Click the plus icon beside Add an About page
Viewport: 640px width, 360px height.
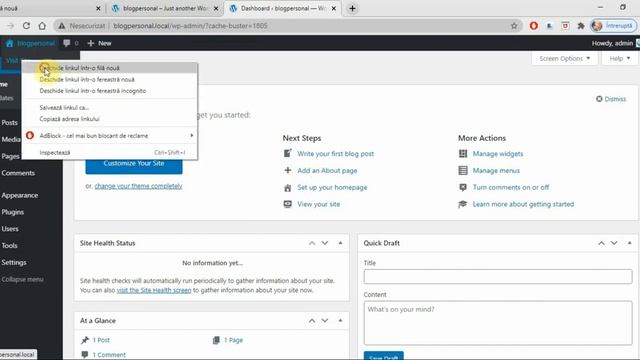[288, 170]
